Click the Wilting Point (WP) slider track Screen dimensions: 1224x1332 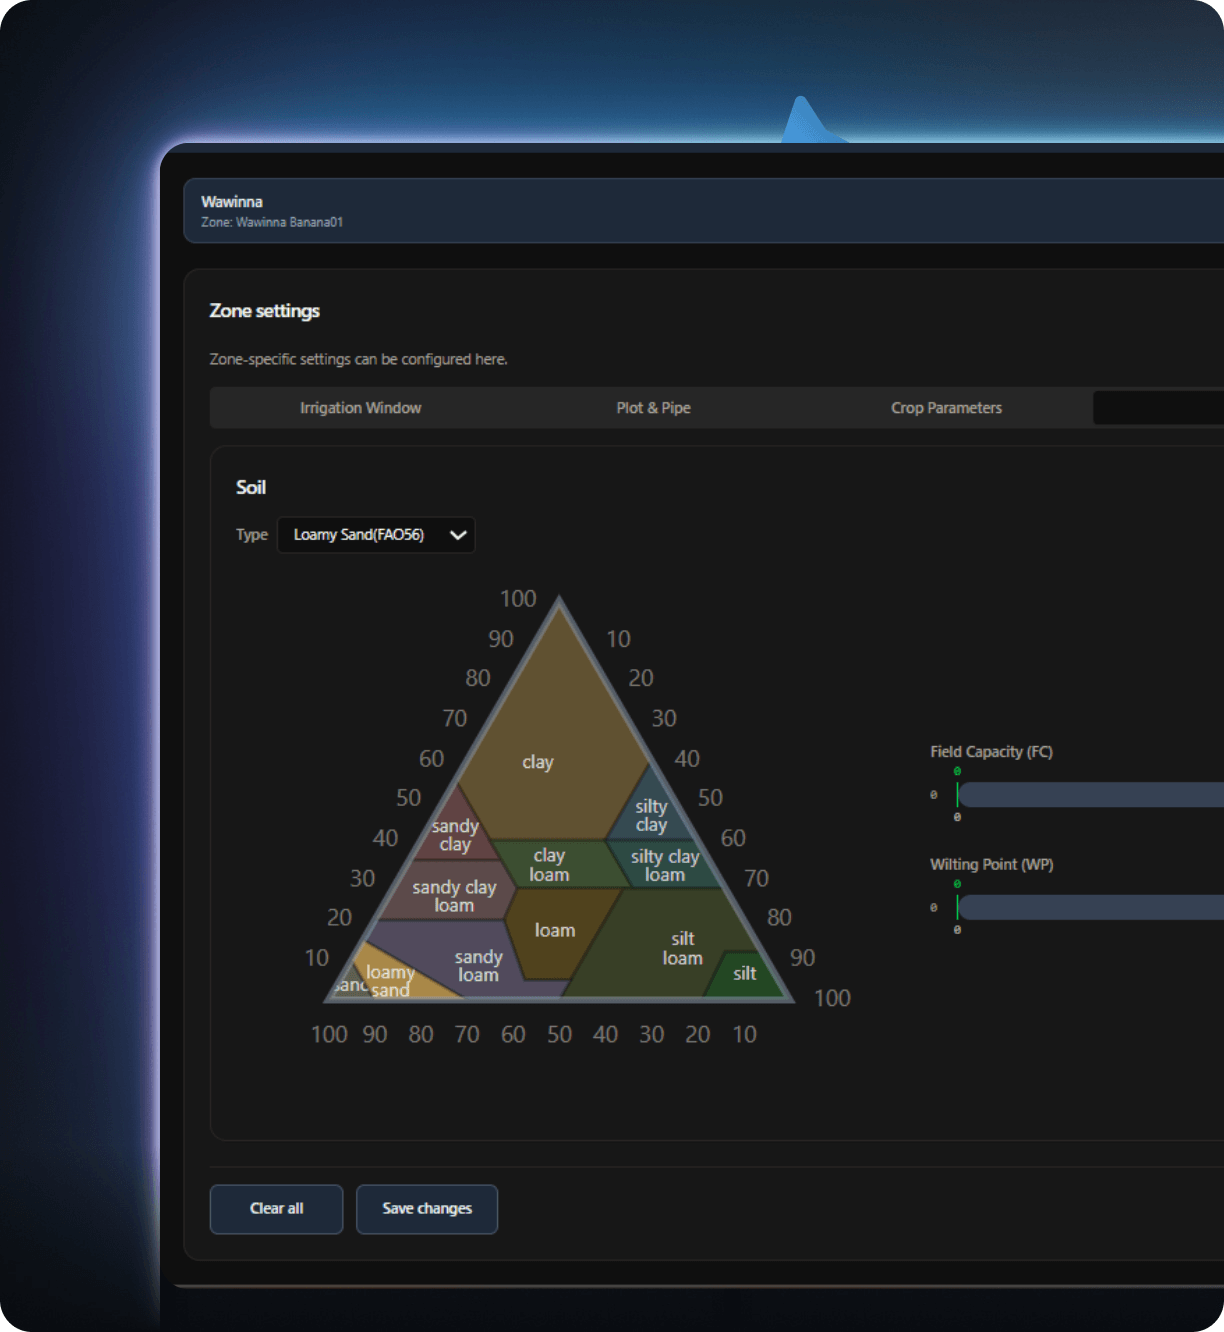coord(1090,907)
